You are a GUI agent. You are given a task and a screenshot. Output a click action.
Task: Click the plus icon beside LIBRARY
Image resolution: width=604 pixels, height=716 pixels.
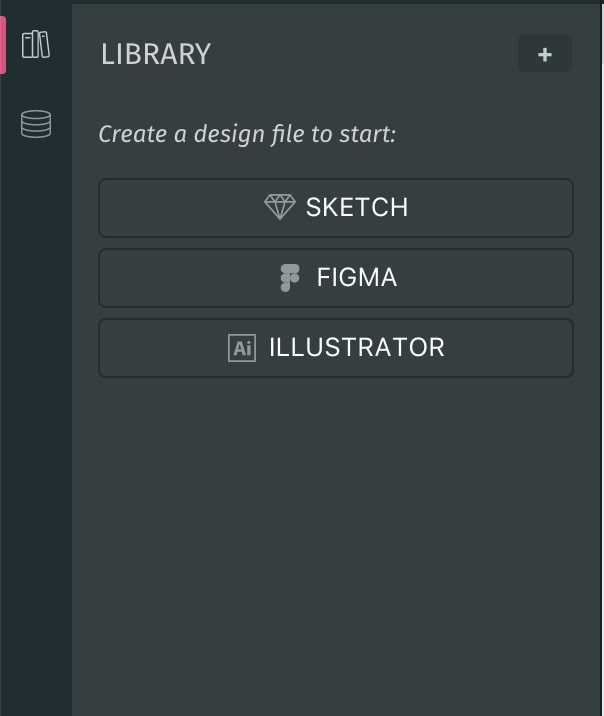tap(545, 55)
